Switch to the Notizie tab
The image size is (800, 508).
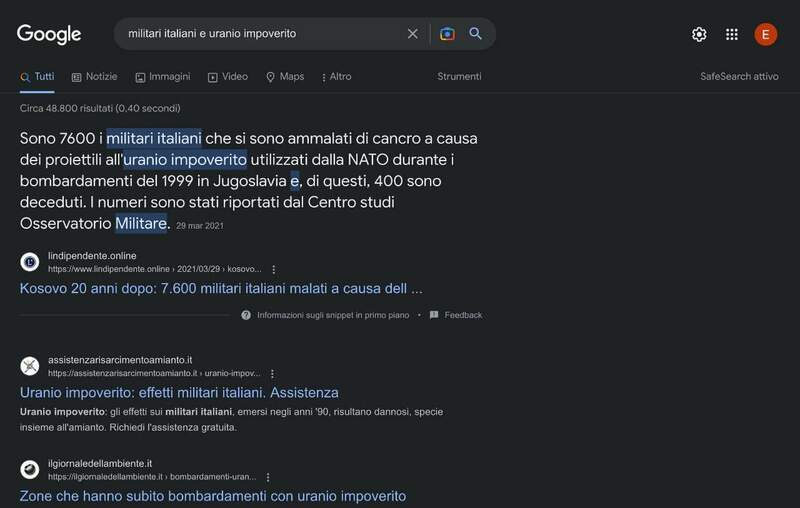94,77
